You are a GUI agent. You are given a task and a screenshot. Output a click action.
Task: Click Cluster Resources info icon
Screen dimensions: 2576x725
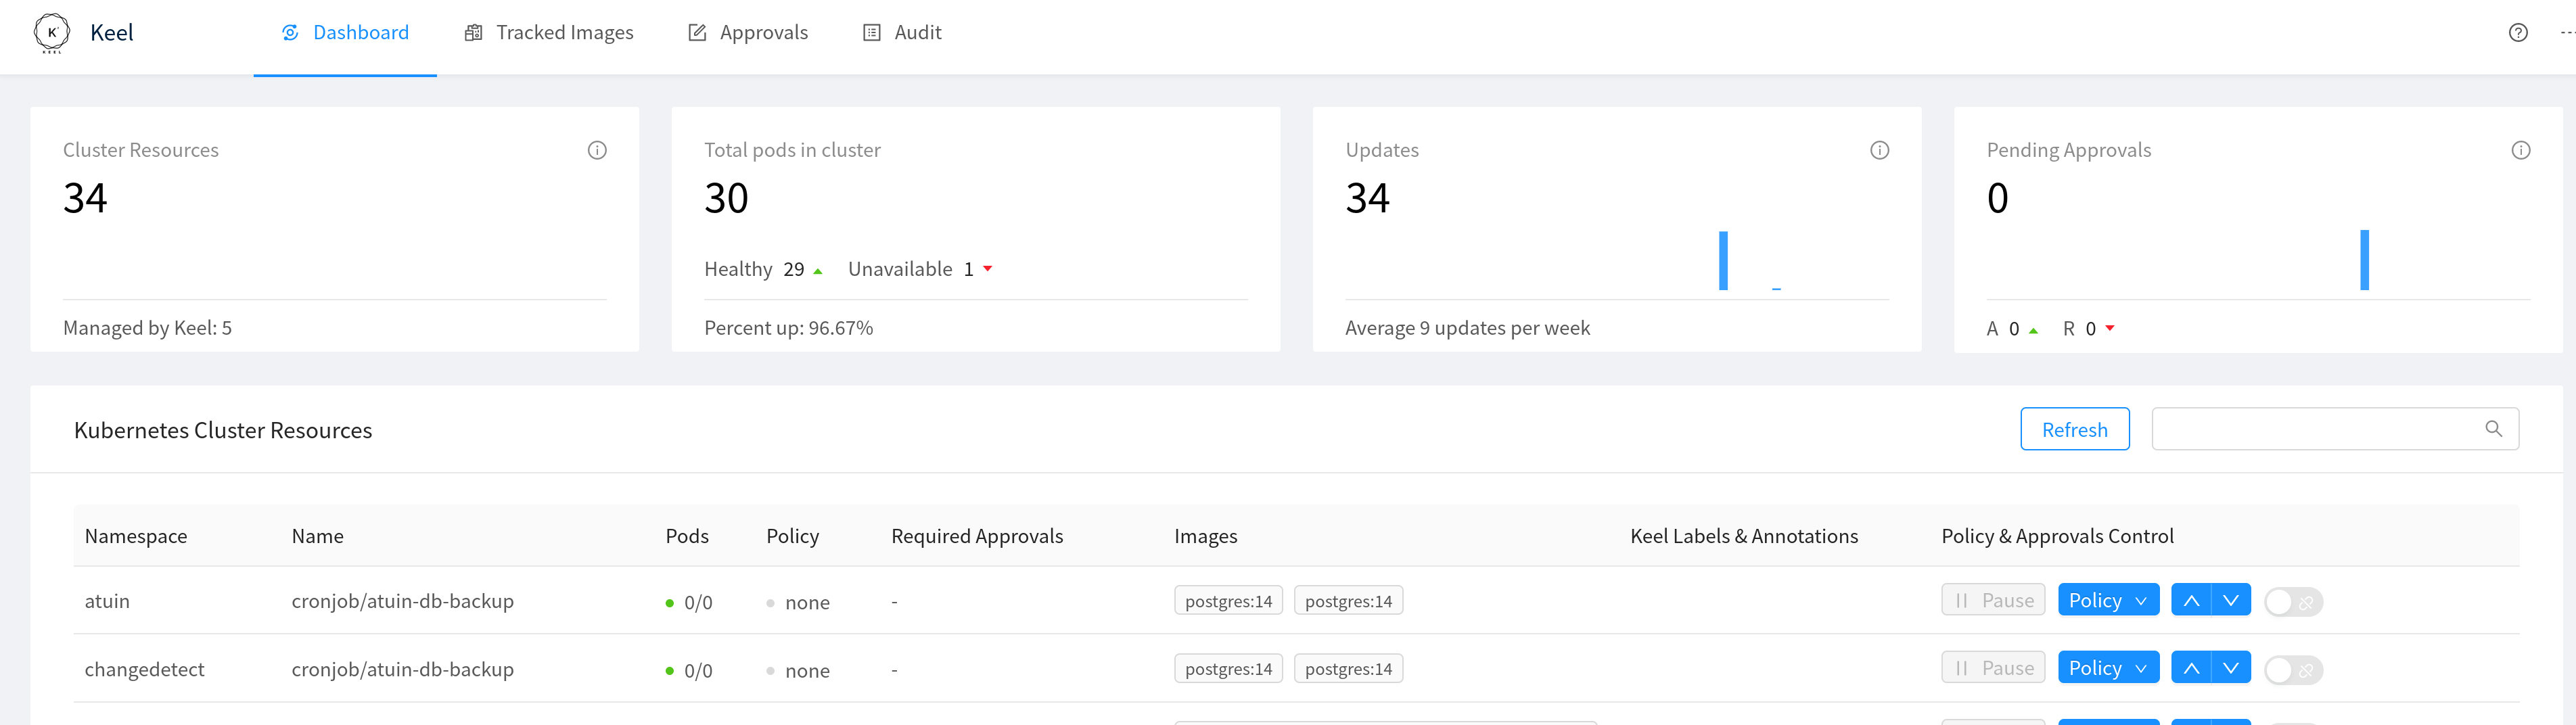coord(597,150)
